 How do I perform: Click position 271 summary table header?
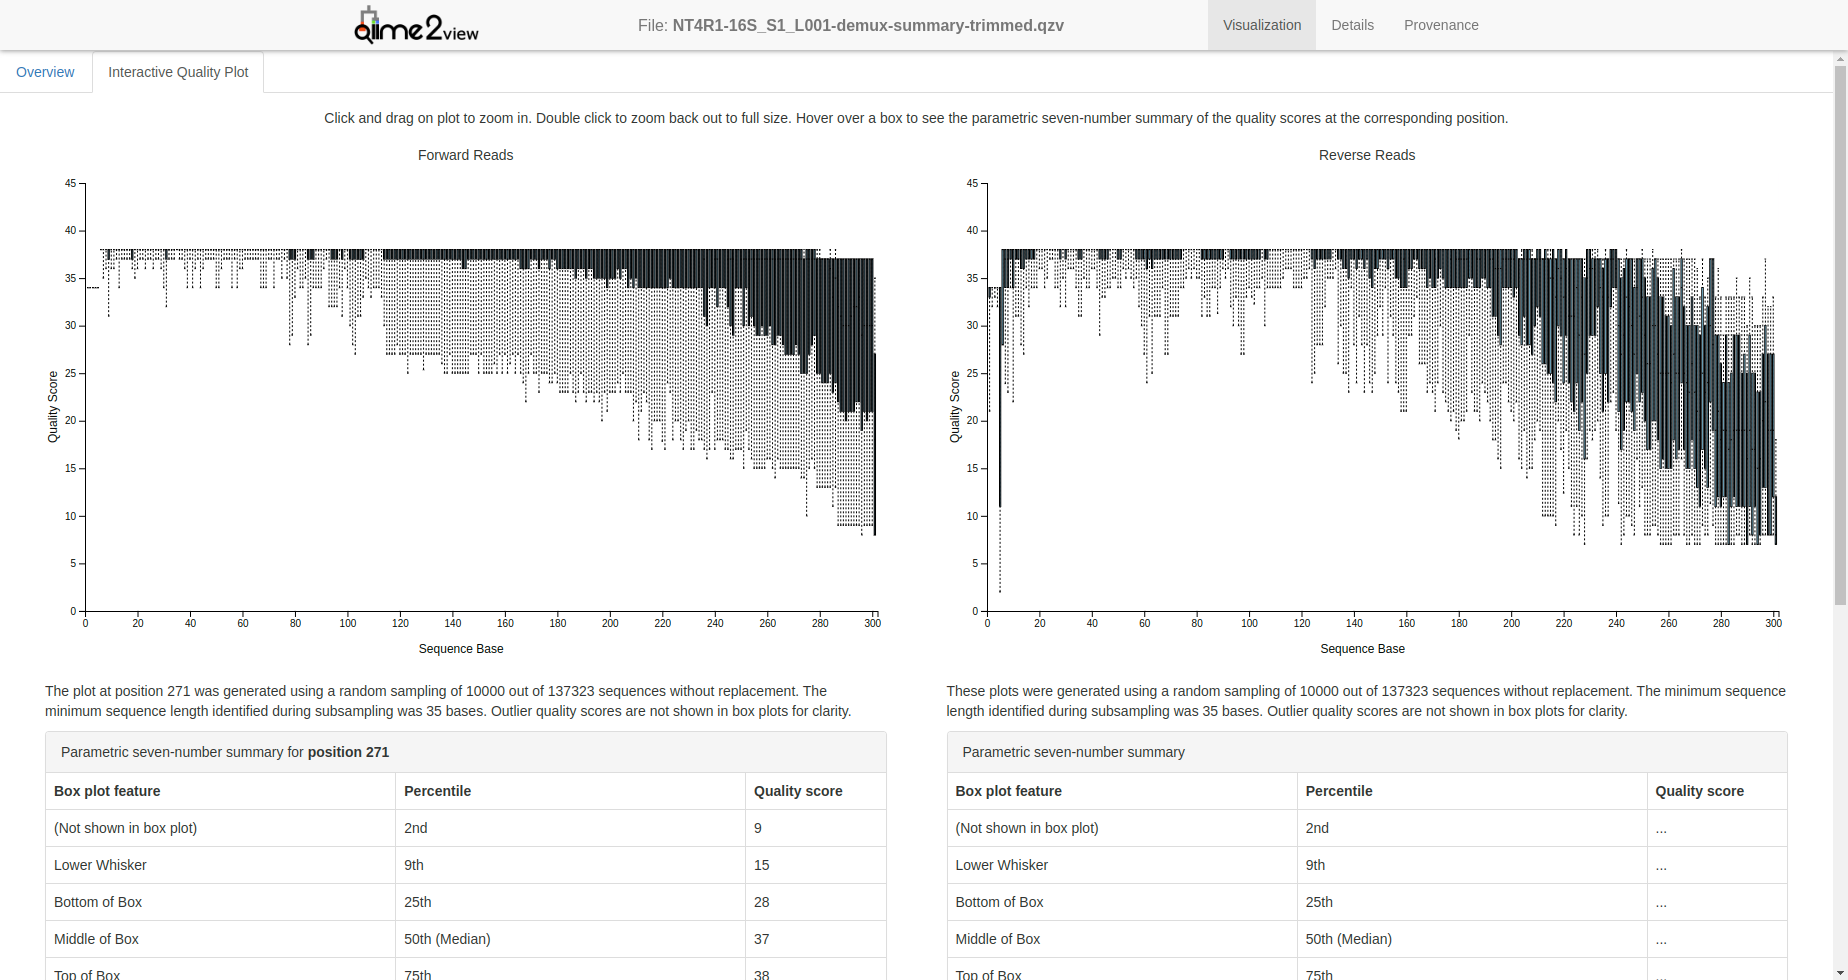(x=225, y=752)
